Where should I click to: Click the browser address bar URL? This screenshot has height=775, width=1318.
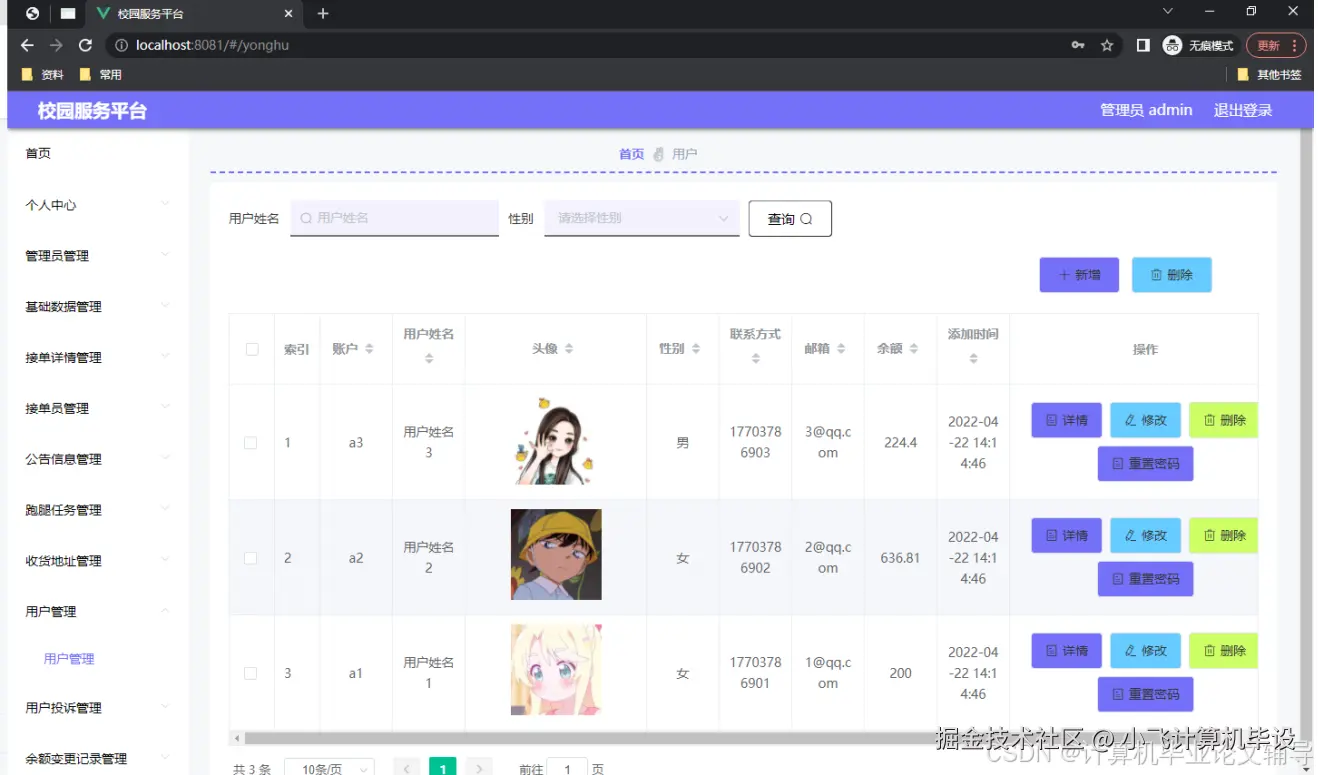[213, 45]
